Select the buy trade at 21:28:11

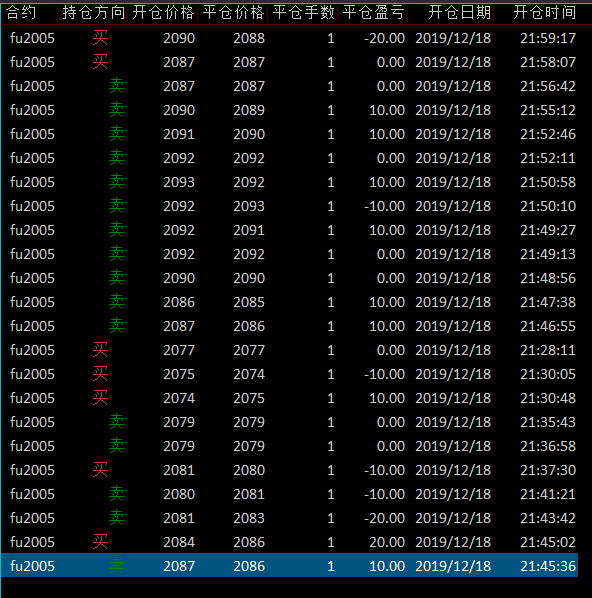[x=290, y=350]
